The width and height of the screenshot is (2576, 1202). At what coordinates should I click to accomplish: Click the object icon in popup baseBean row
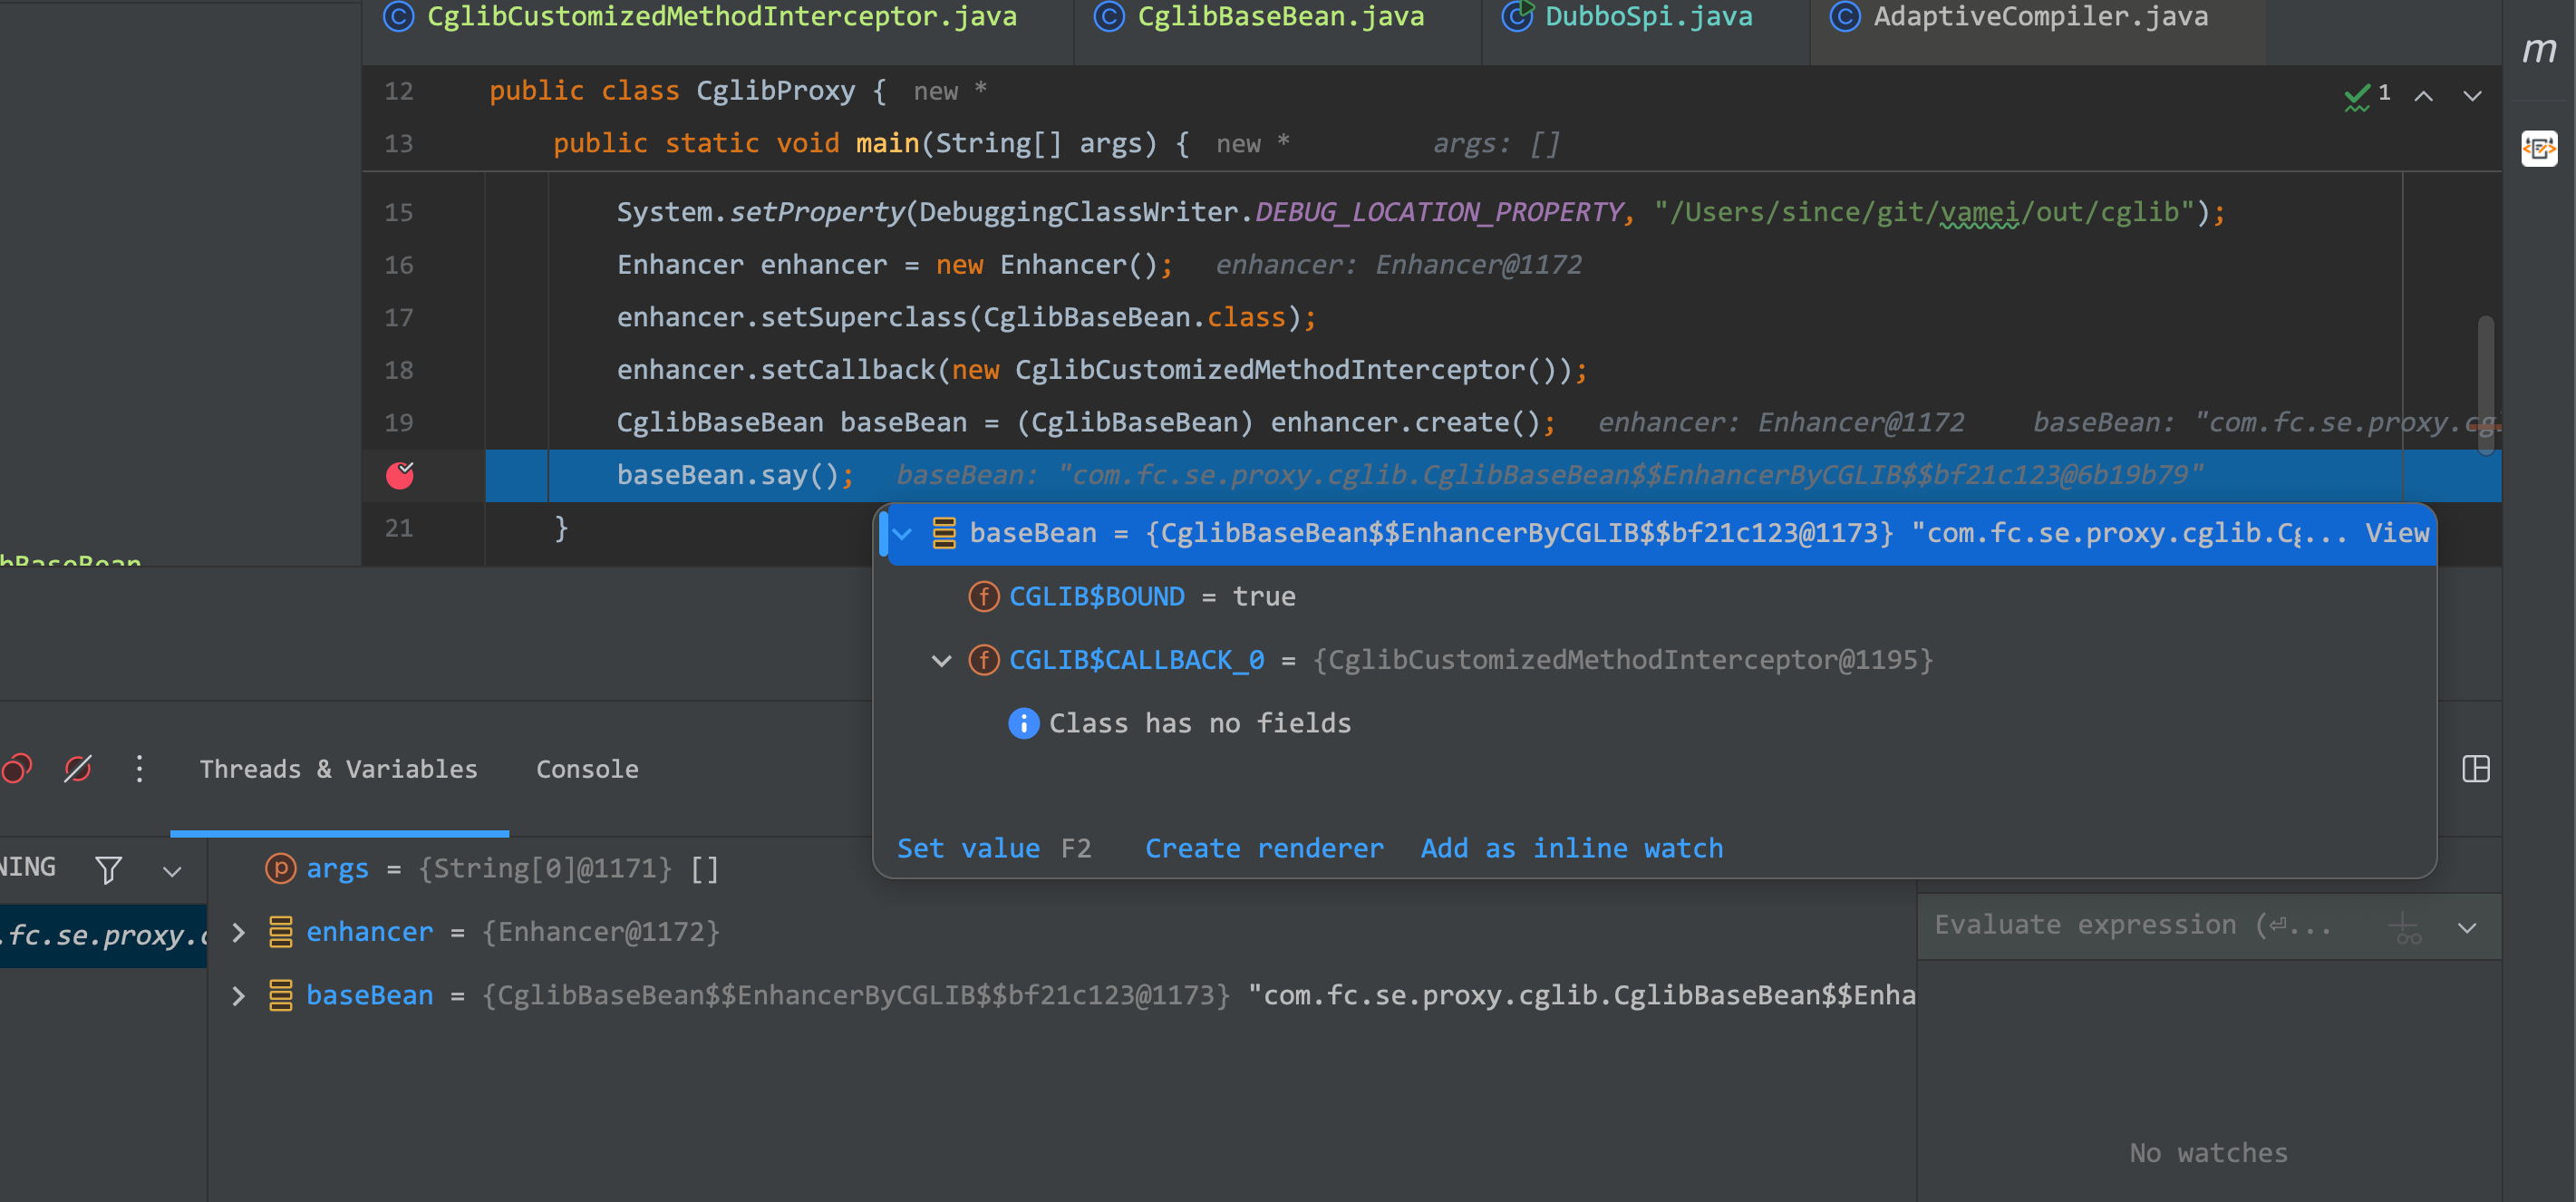click(944, 533)
